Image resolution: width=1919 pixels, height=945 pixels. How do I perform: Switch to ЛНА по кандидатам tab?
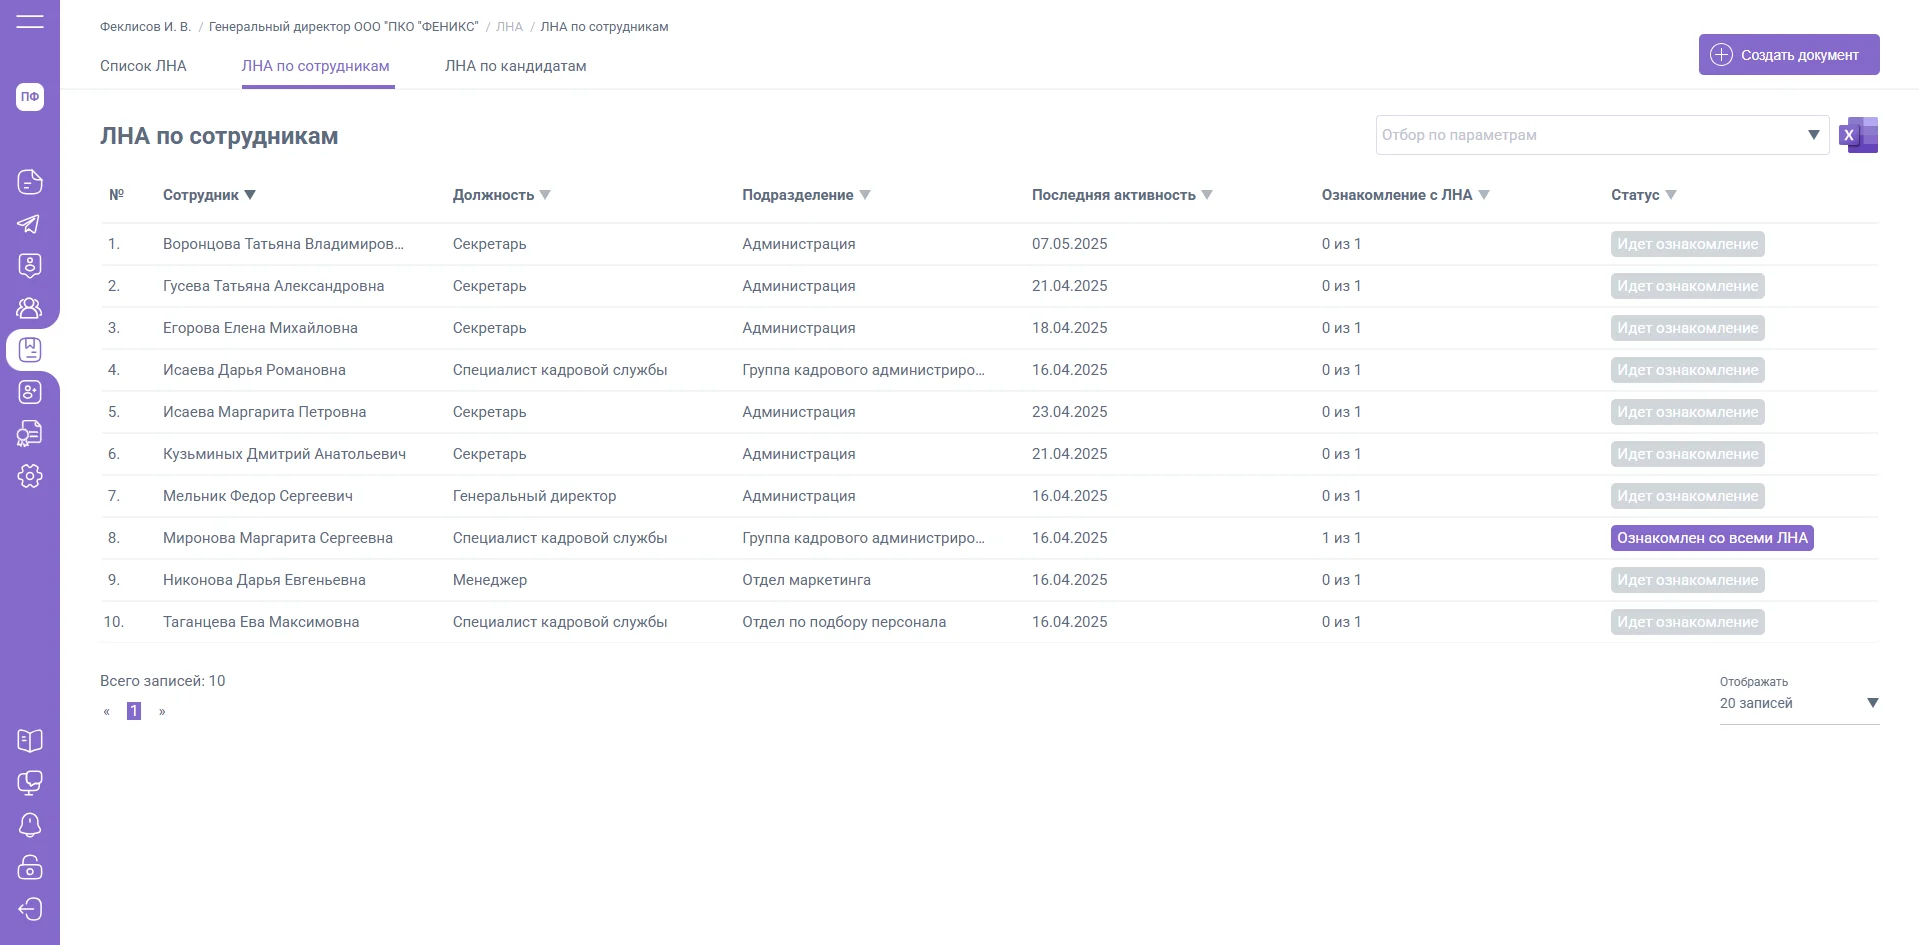tap(515, 66)
